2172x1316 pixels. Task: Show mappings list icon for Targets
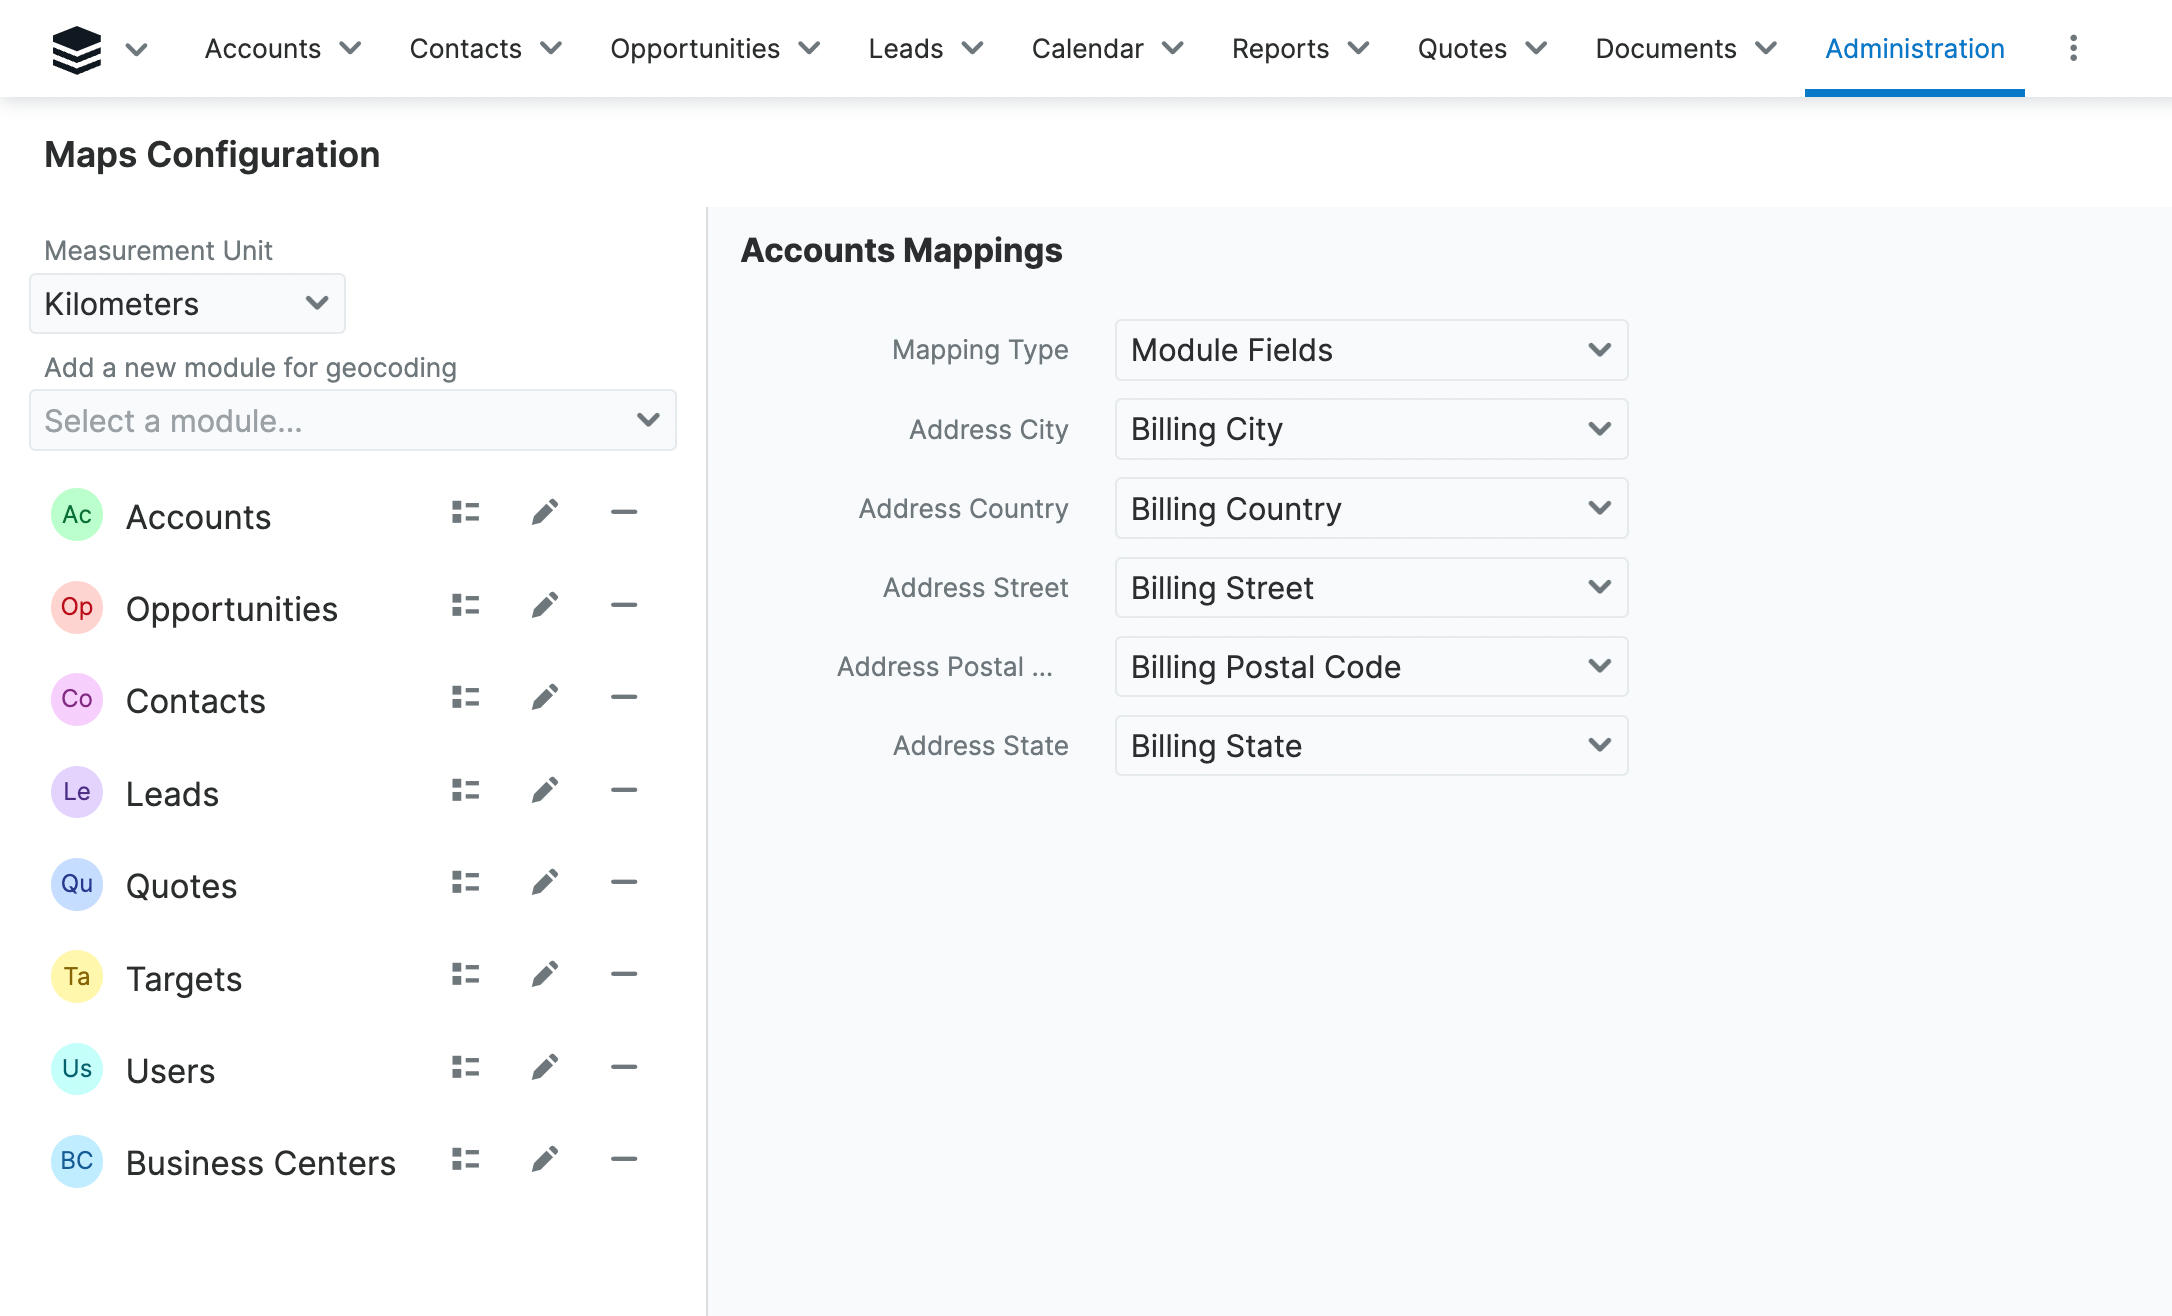click(x=465, y=974)
